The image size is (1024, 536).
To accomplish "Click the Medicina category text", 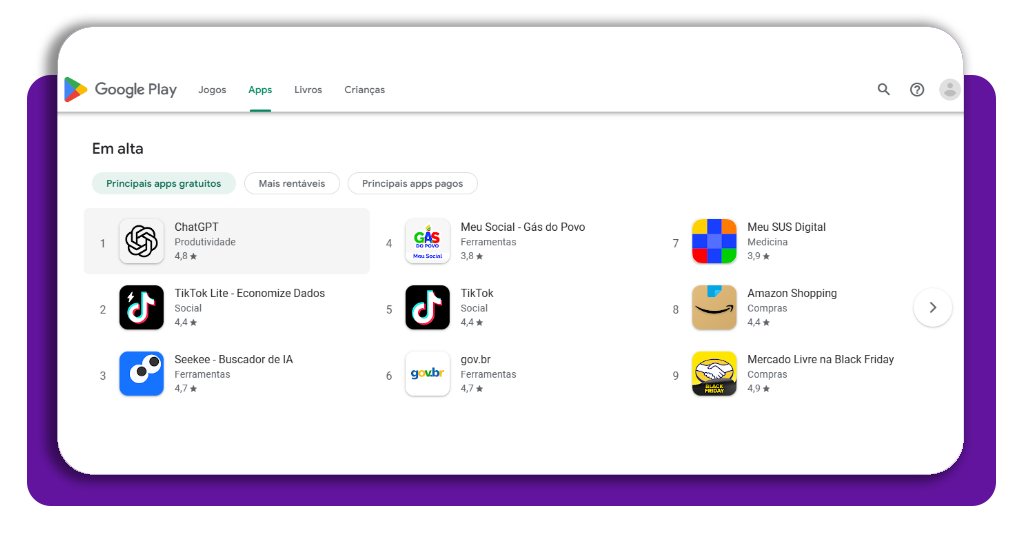I will pos(767,242).
